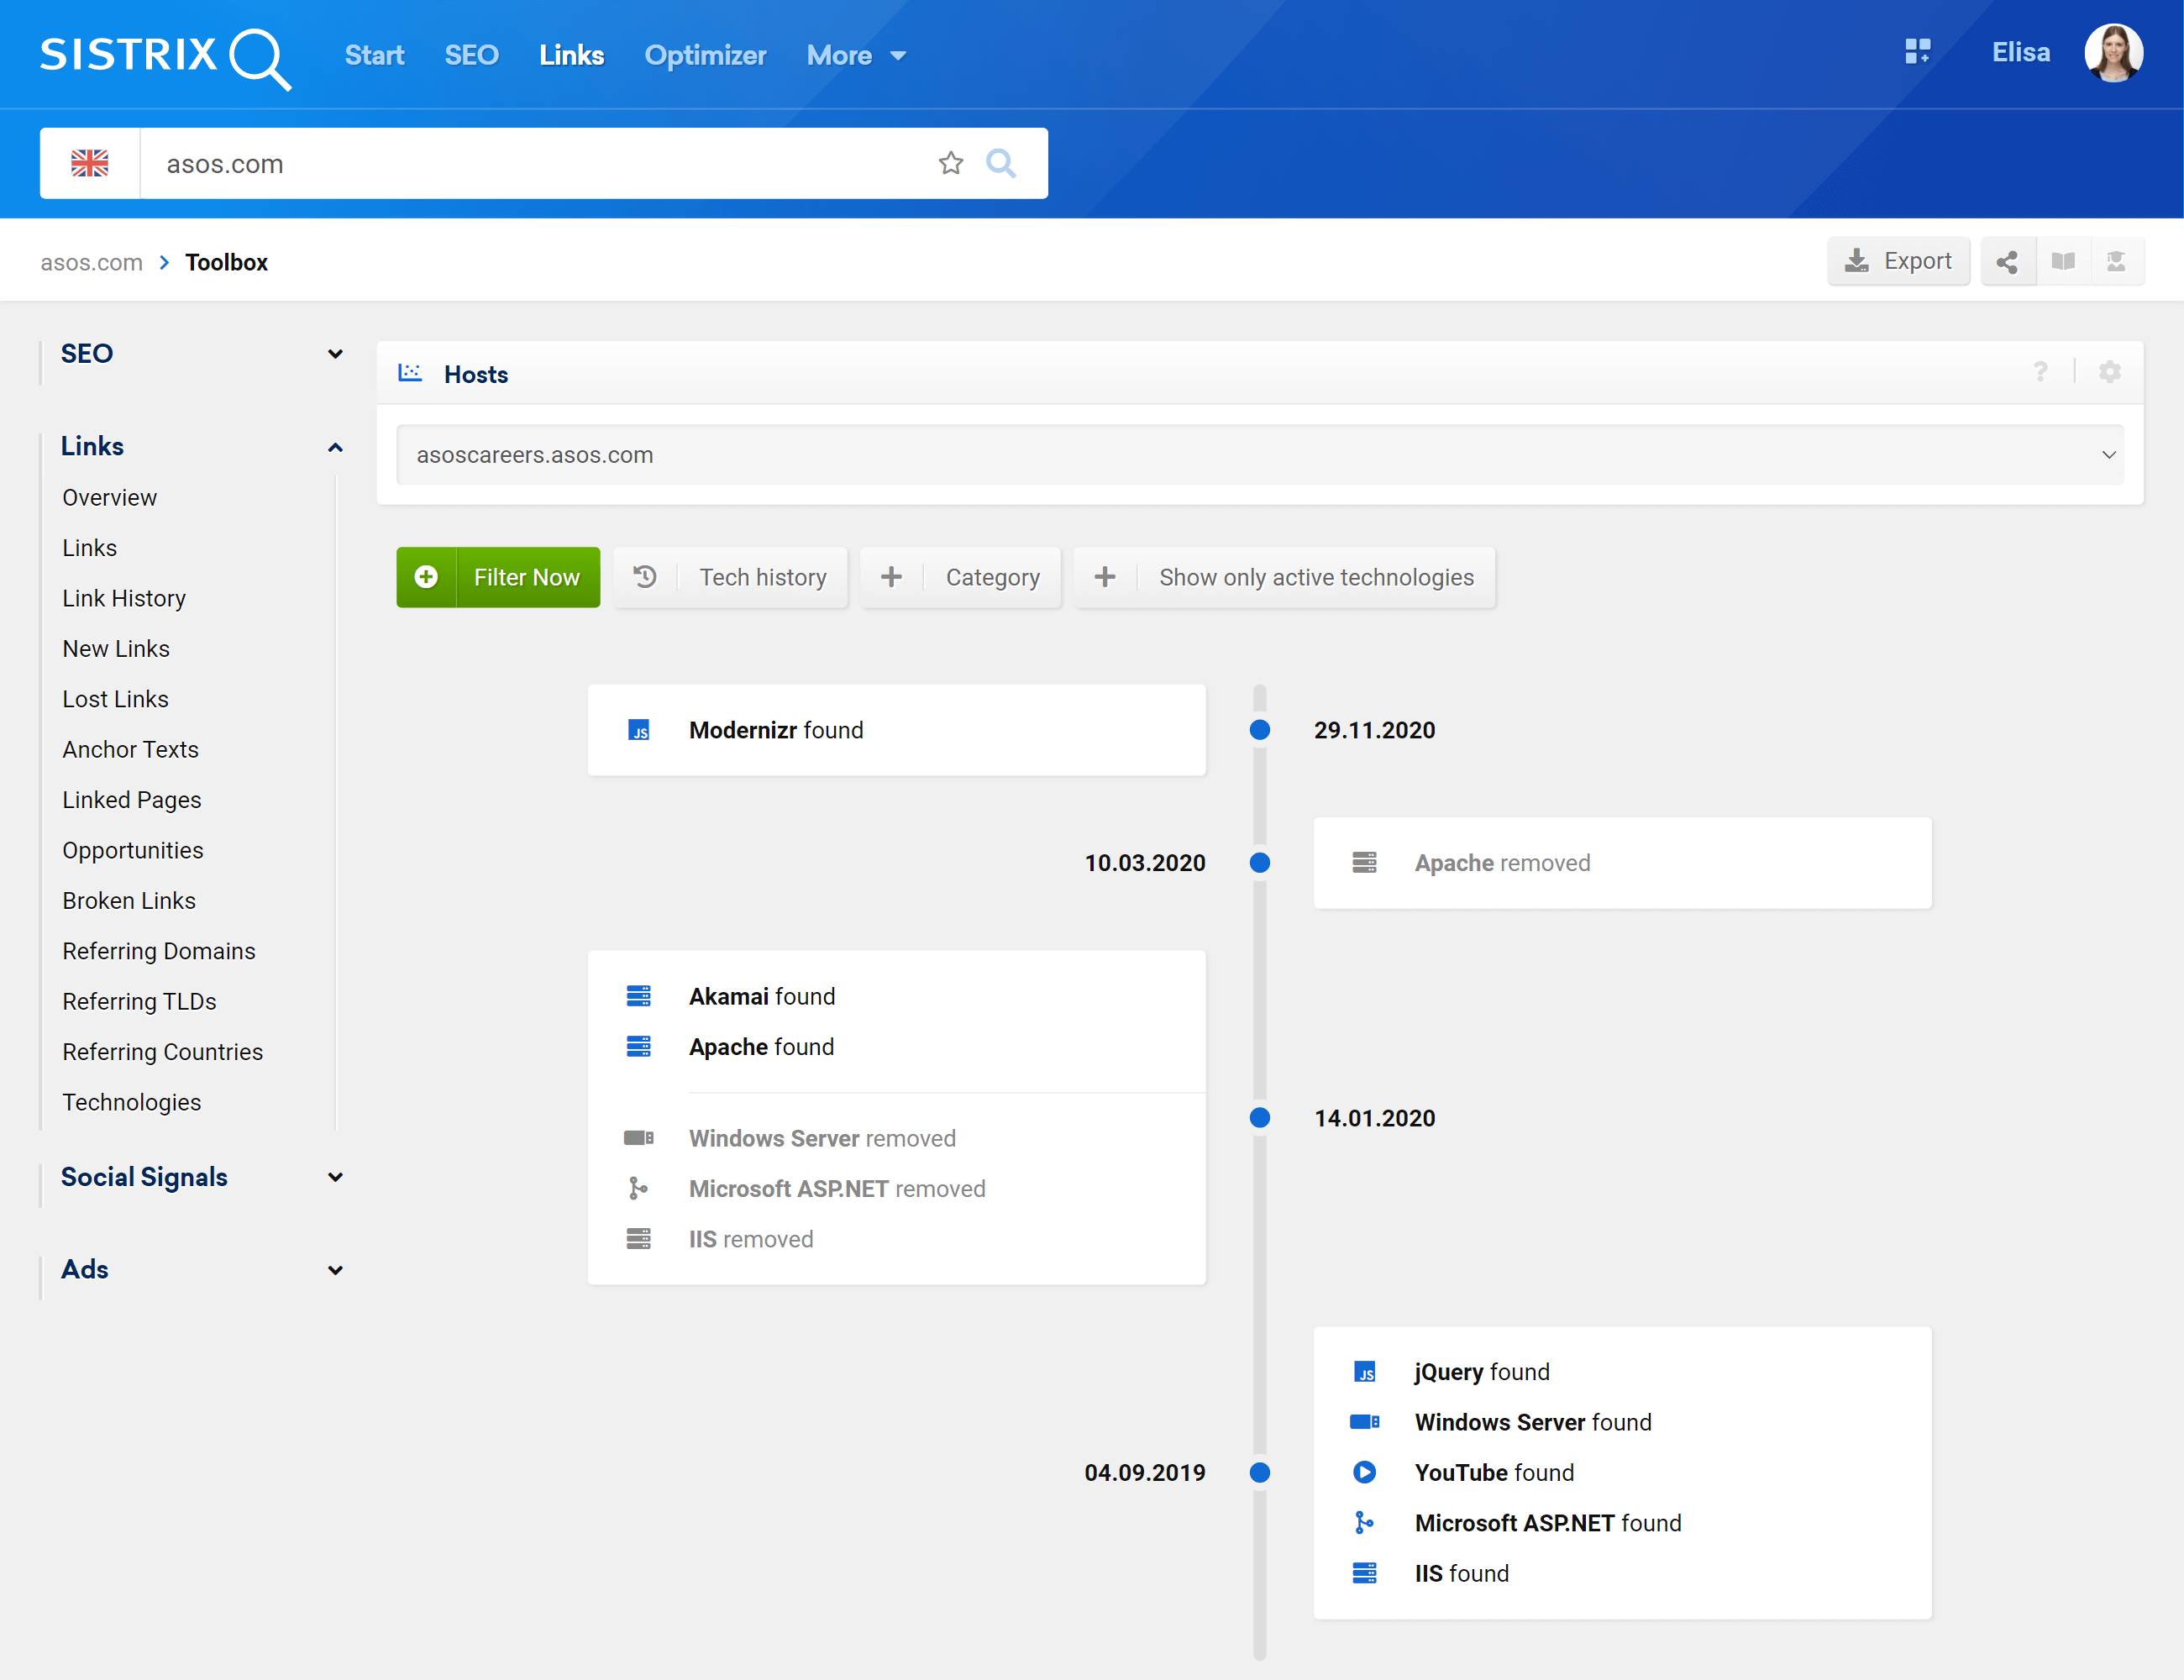Click the IIS found server icon

pyautogui.click(x=1364, y=1573)
